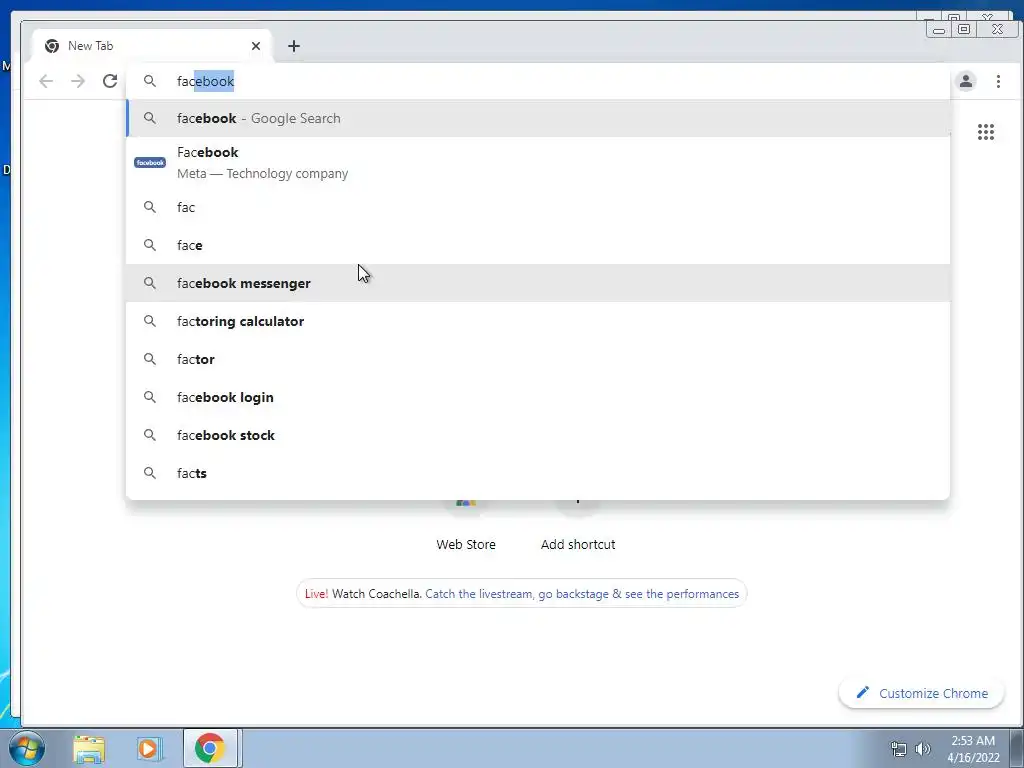Open the network tray icon

click(899, 748)
